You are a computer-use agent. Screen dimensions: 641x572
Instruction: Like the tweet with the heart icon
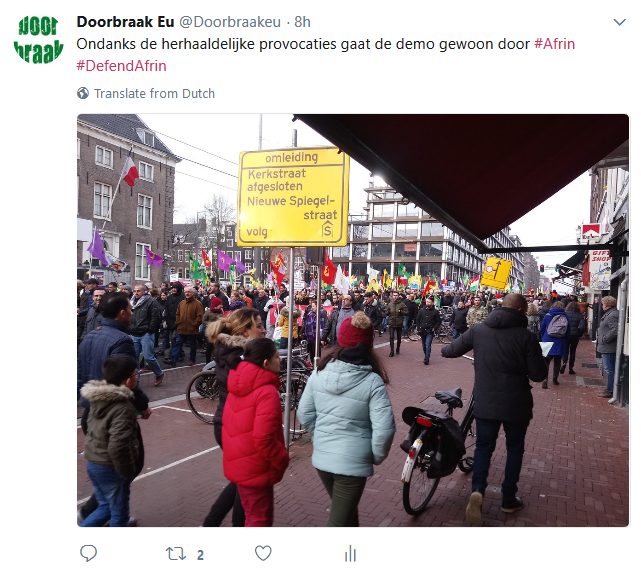[x=263, y=553]
